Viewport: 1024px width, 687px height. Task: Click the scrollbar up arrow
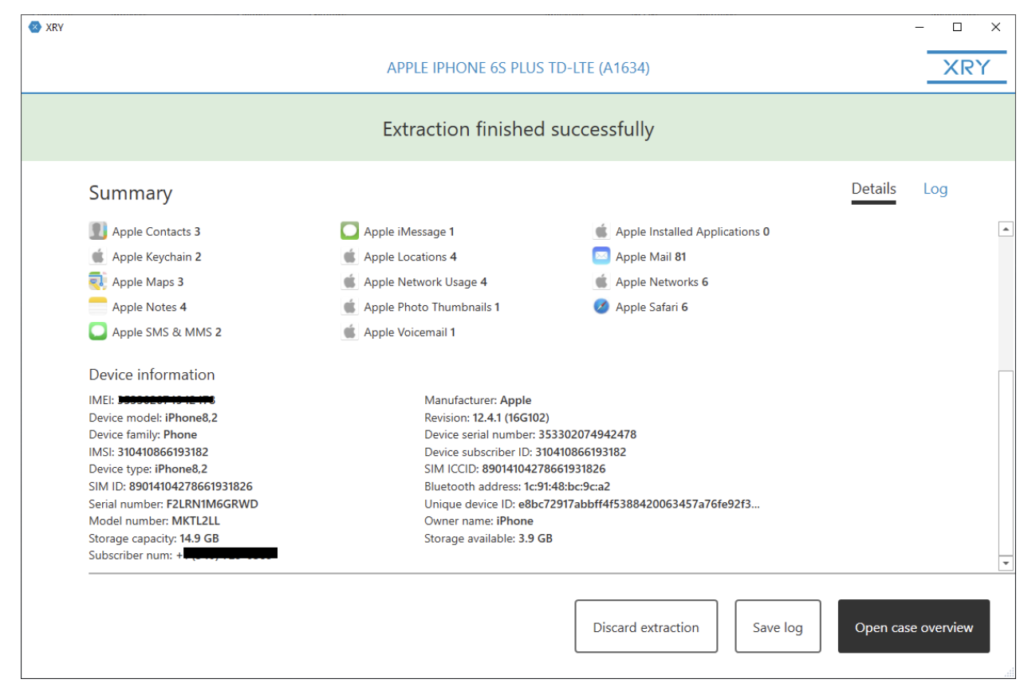(1006, 229)
